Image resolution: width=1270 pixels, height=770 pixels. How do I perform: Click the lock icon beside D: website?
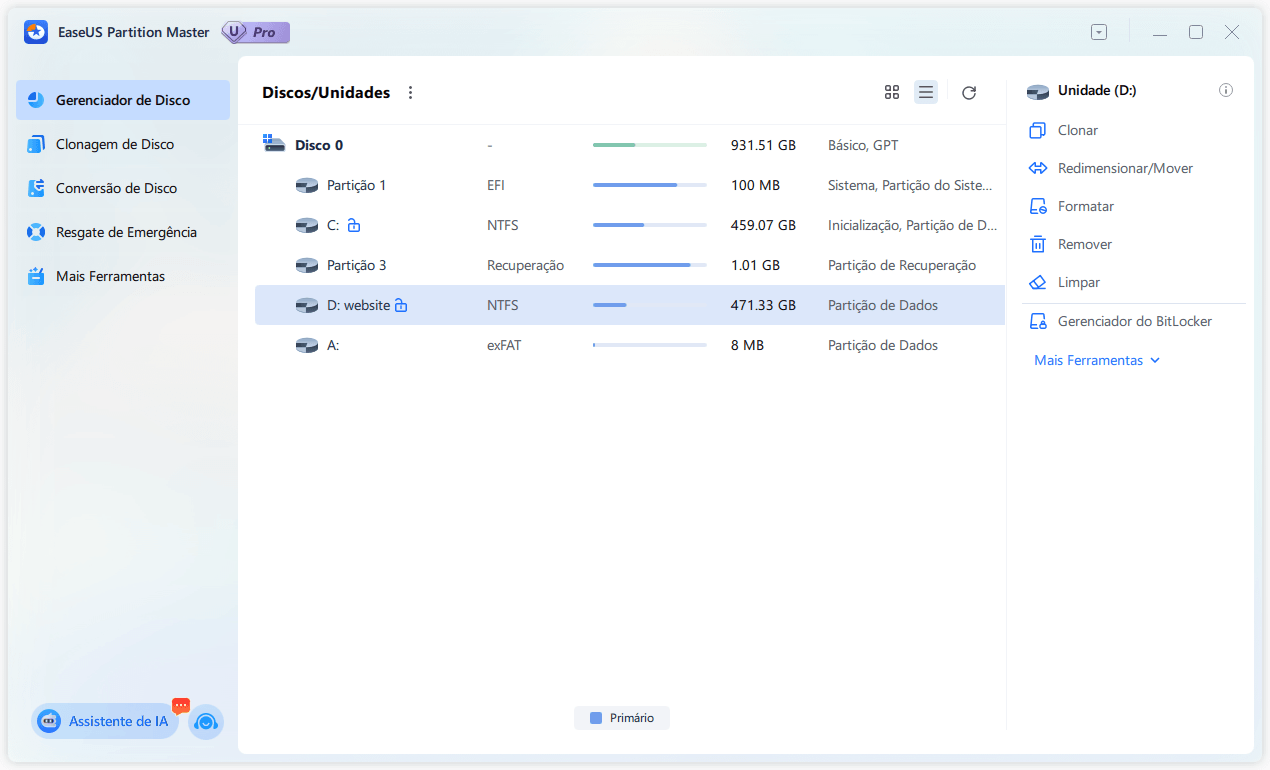pyautogui.click(x=401, y=305)
